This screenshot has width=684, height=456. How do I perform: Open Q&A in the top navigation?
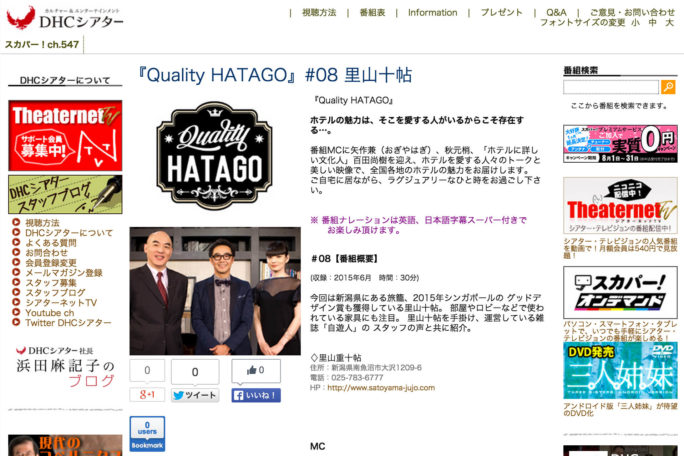556,13
